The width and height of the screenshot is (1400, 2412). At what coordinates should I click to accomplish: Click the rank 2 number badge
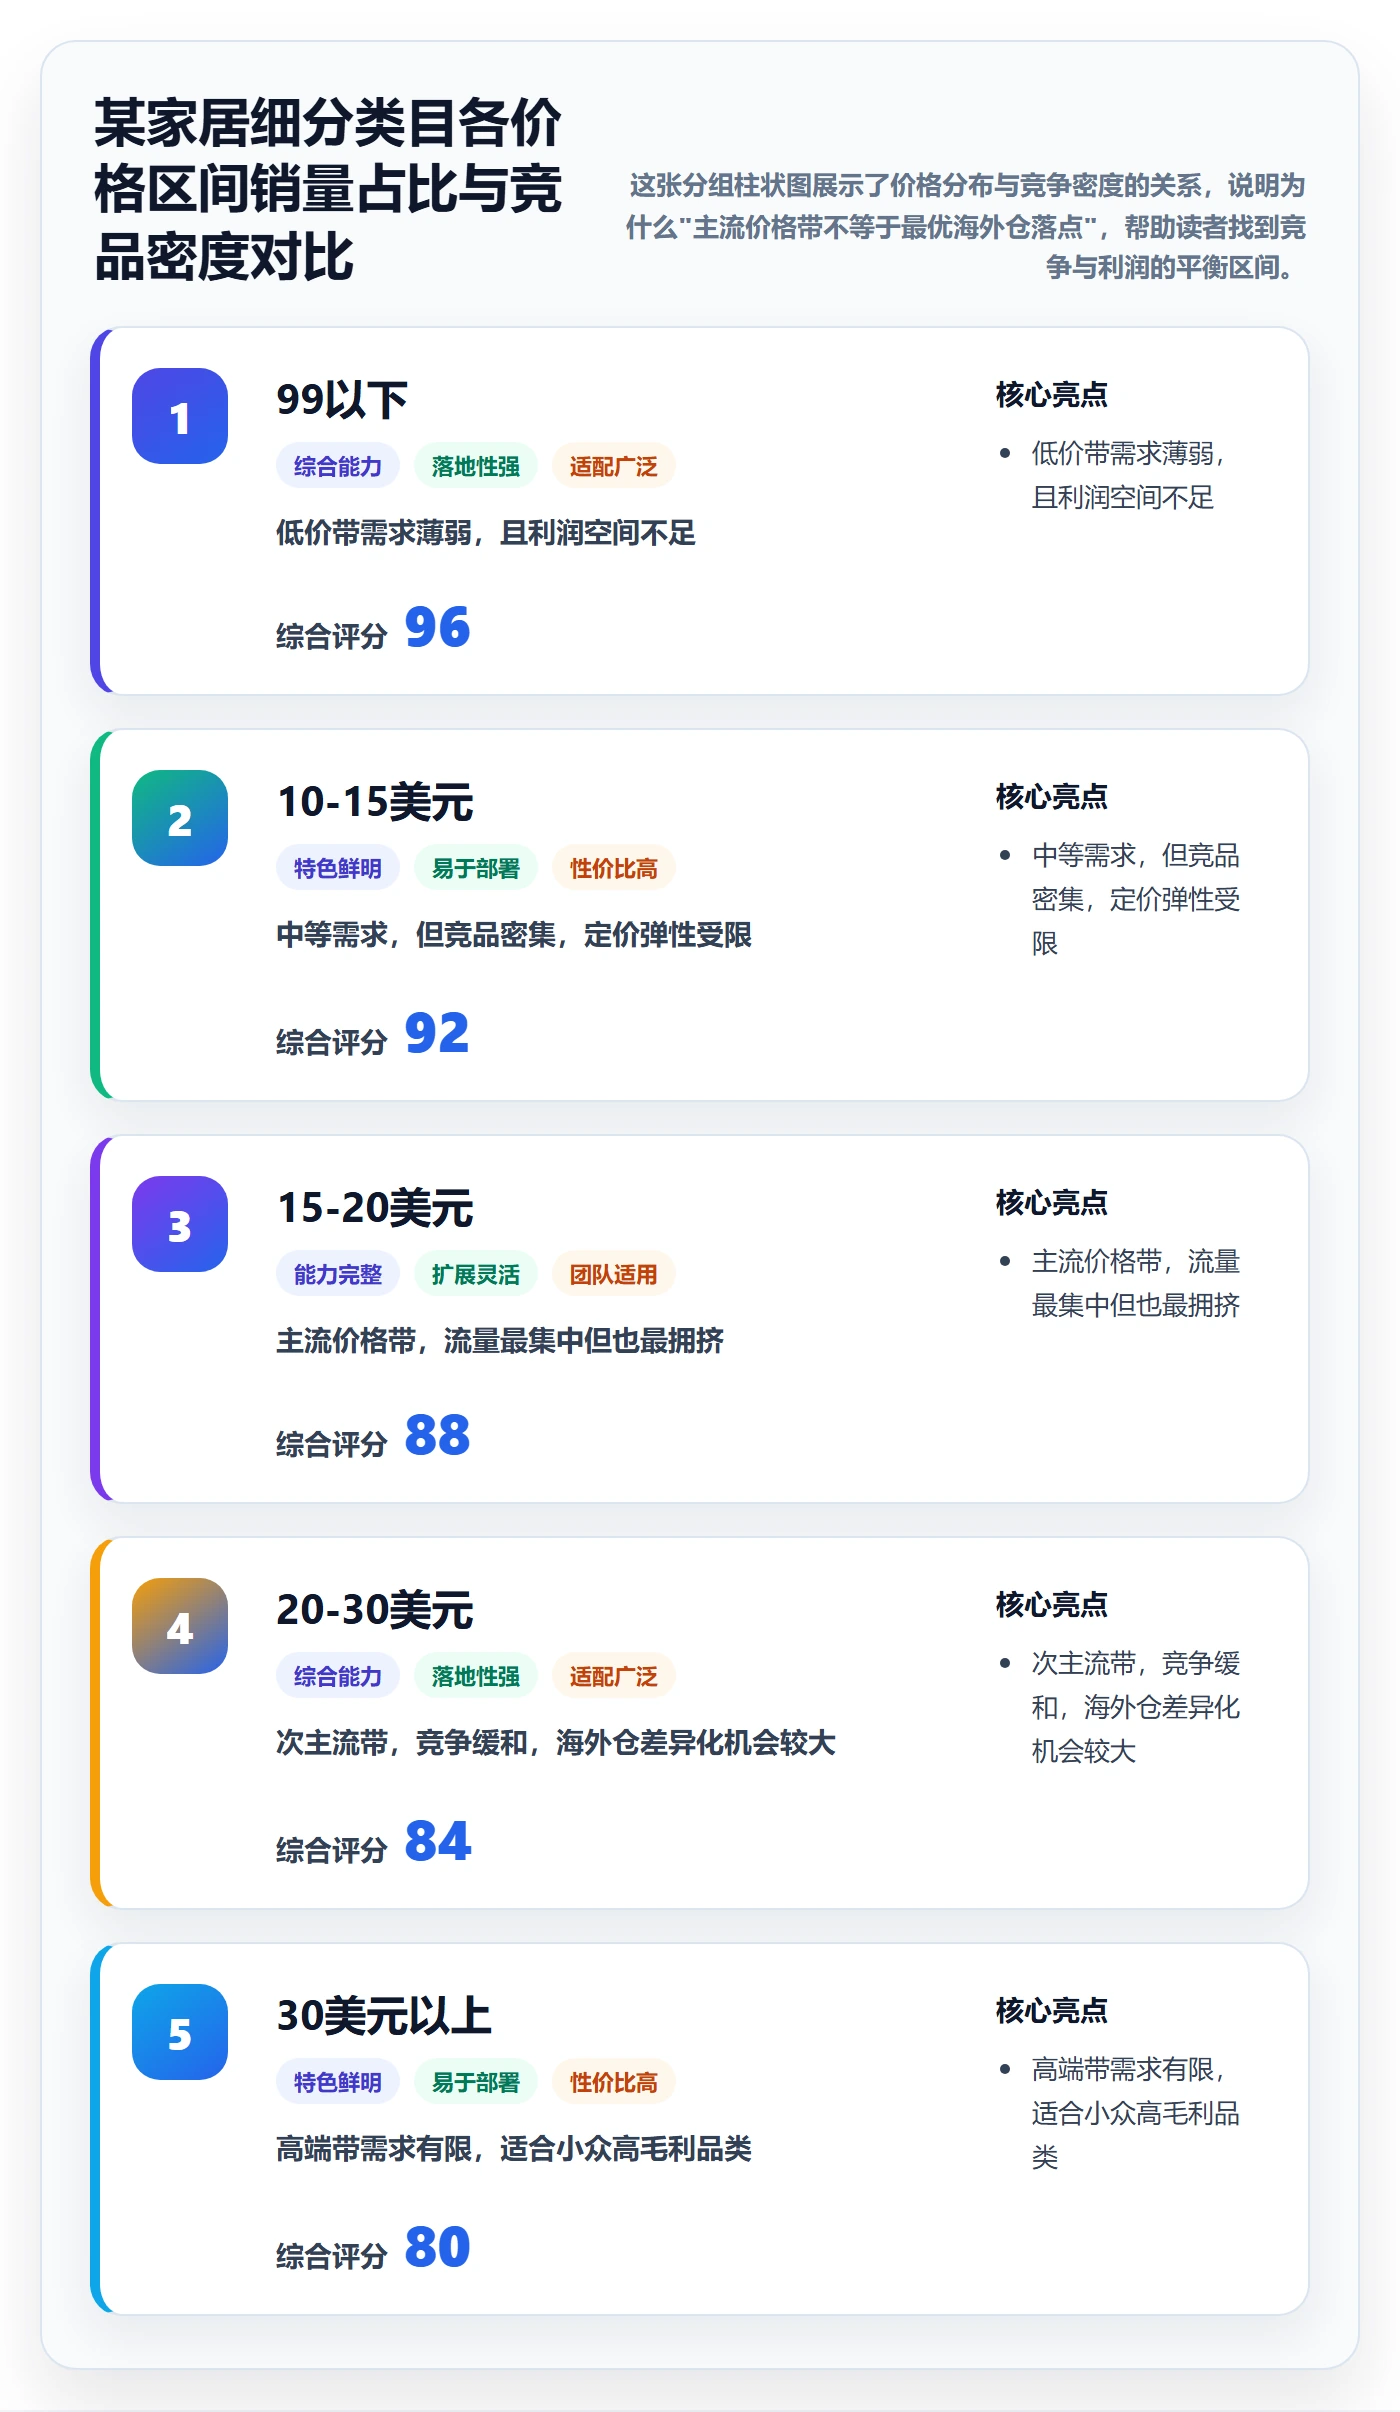(180, 818)
